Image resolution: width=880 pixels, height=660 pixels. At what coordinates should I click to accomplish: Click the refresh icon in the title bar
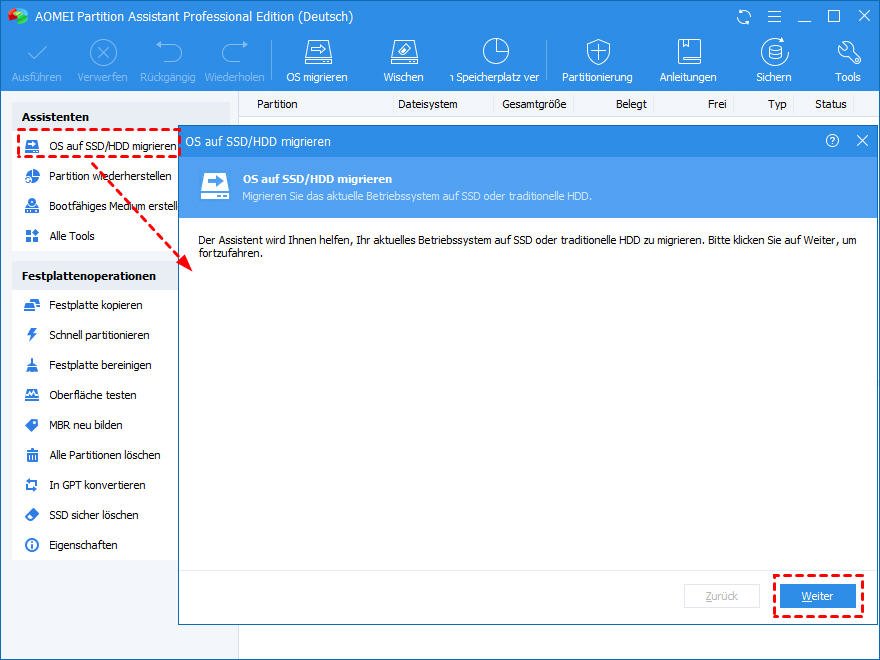[744, 17]
